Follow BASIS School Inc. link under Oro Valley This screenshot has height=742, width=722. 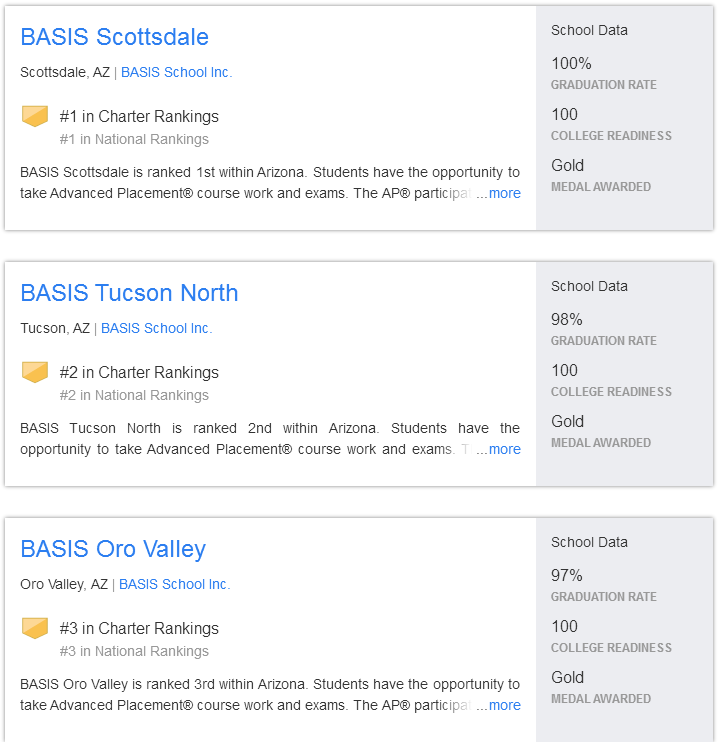(x=175, y=584)
